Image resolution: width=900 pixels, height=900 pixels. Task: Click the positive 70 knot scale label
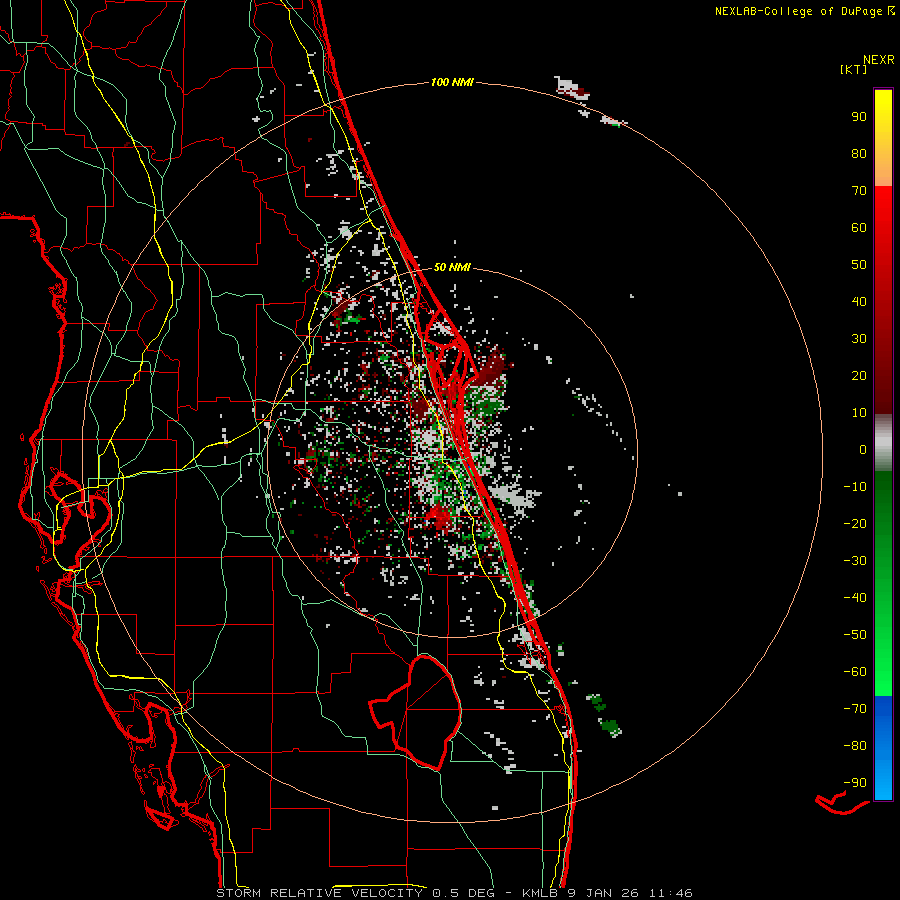(x=859, y=191)
